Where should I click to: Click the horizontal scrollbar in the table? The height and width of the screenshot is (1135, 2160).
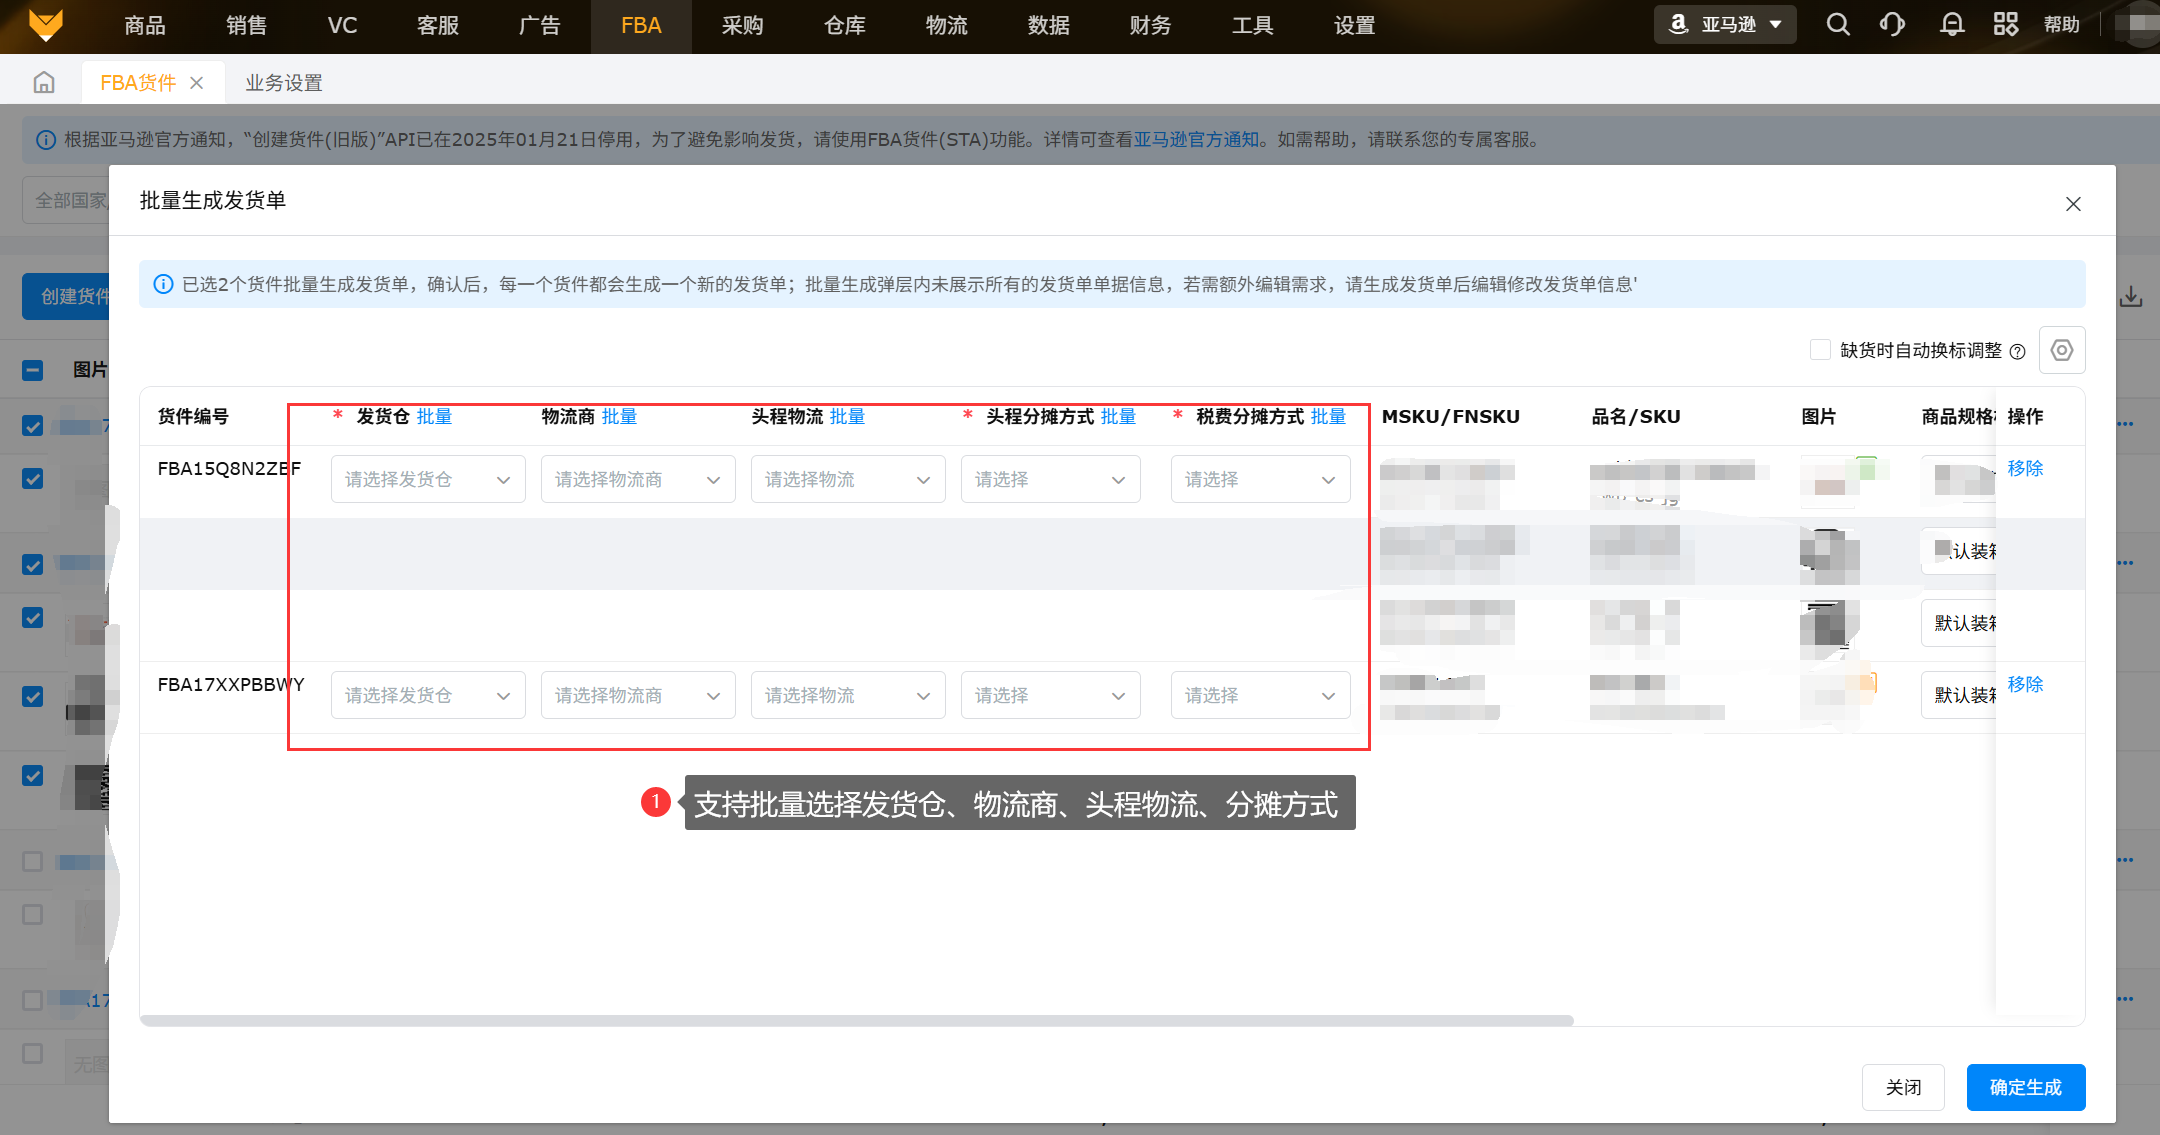[x=856, y=1021]
